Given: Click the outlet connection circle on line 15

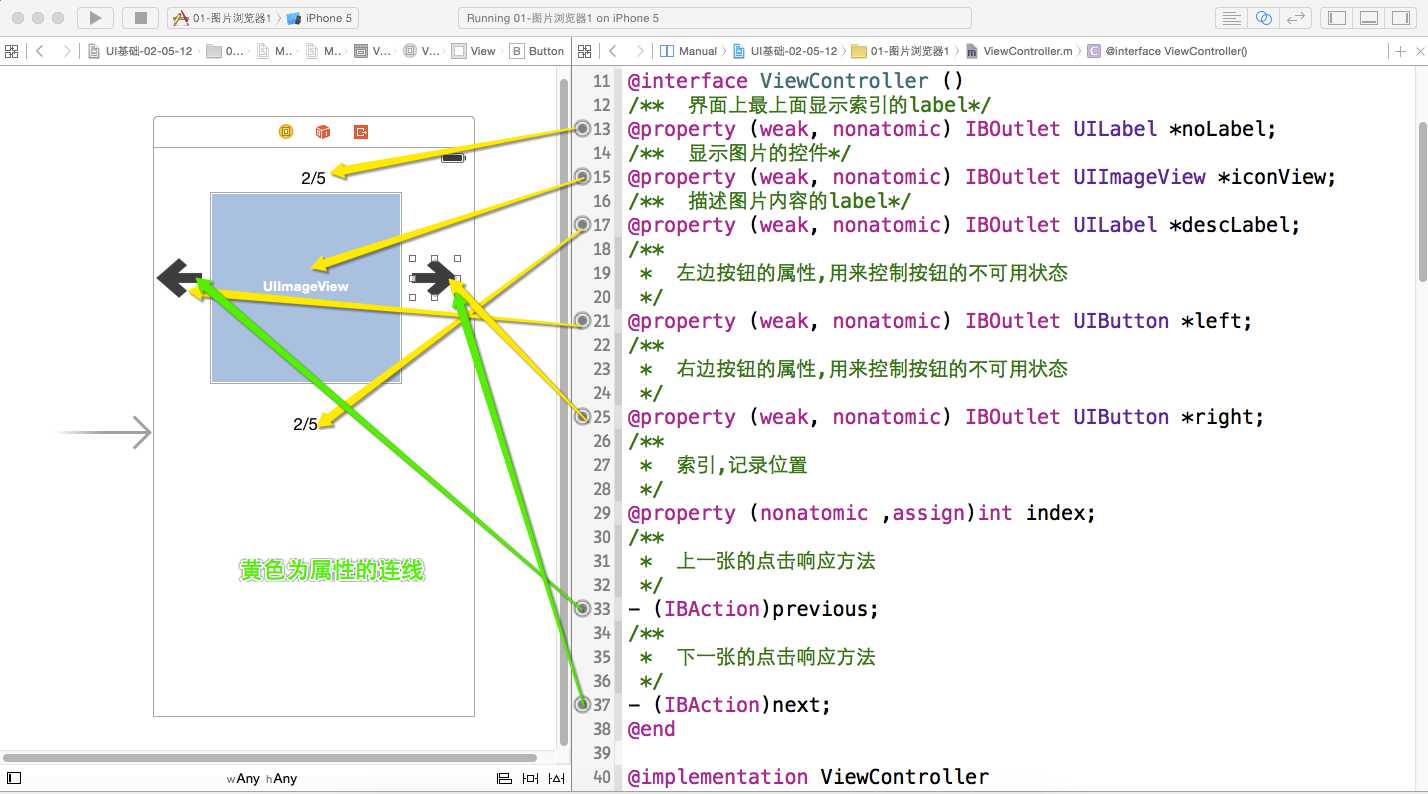Looking at the screenshot, I should (584, 177).
